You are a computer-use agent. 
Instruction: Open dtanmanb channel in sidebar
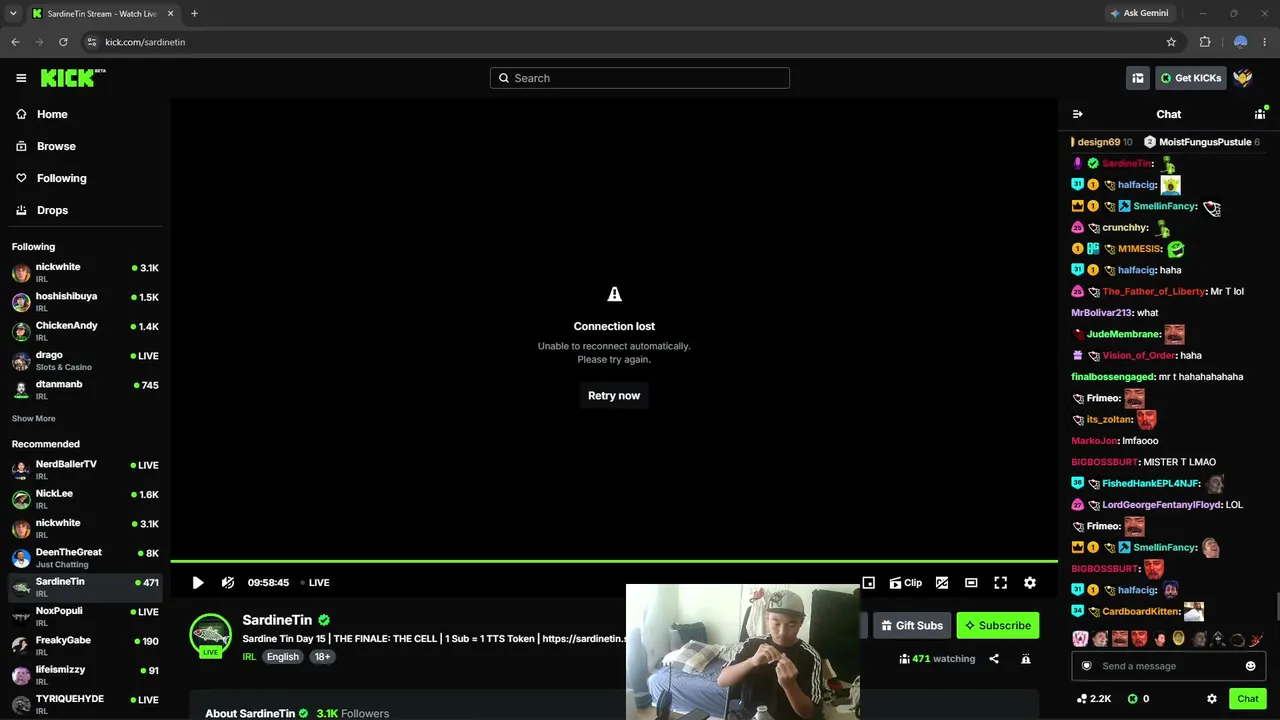coord(84,390)
